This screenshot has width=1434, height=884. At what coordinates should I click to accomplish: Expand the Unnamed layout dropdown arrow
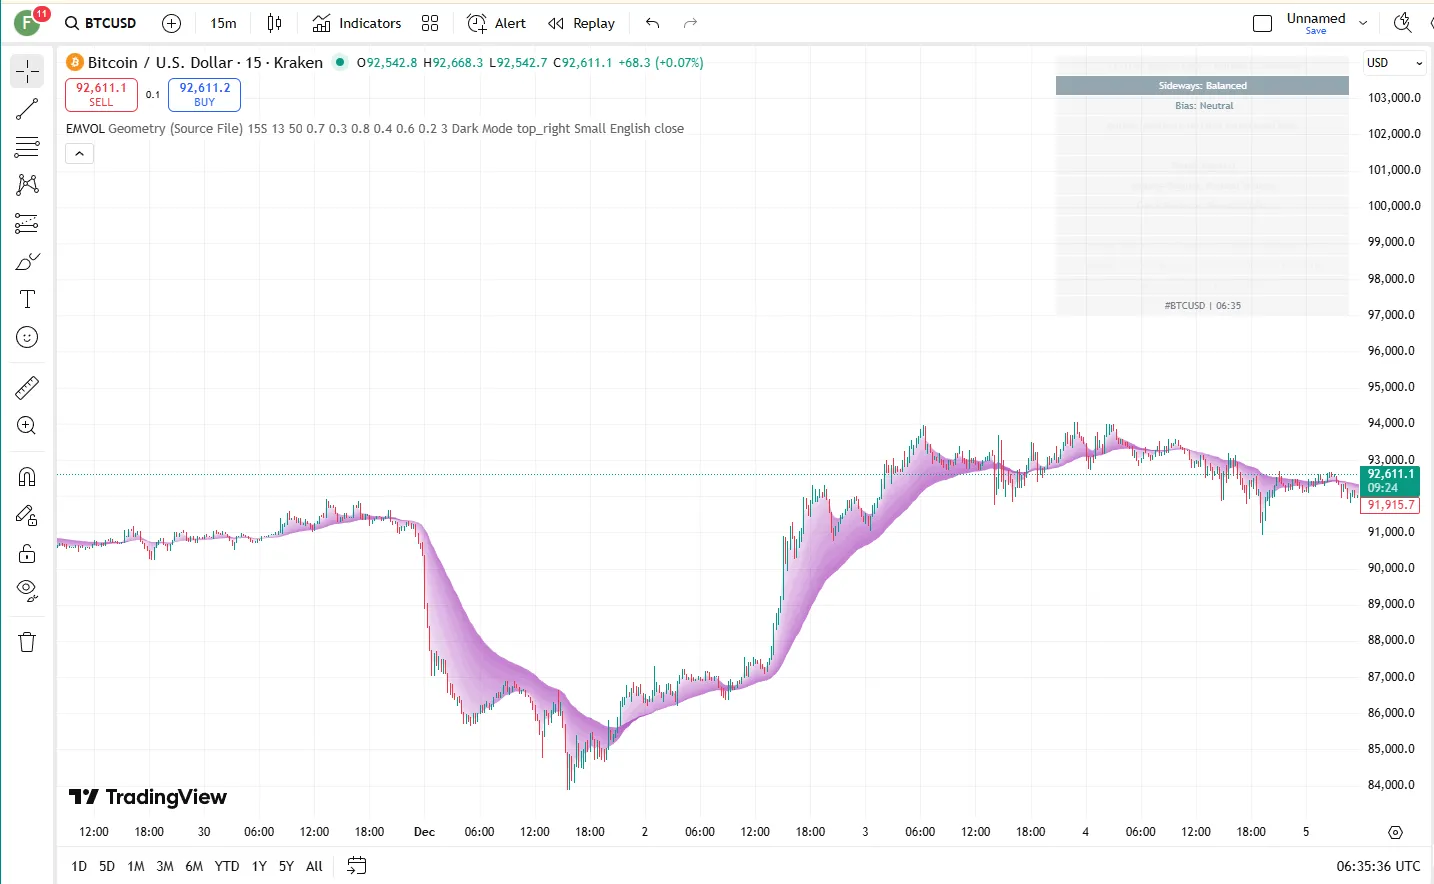tap(1363, 23)
